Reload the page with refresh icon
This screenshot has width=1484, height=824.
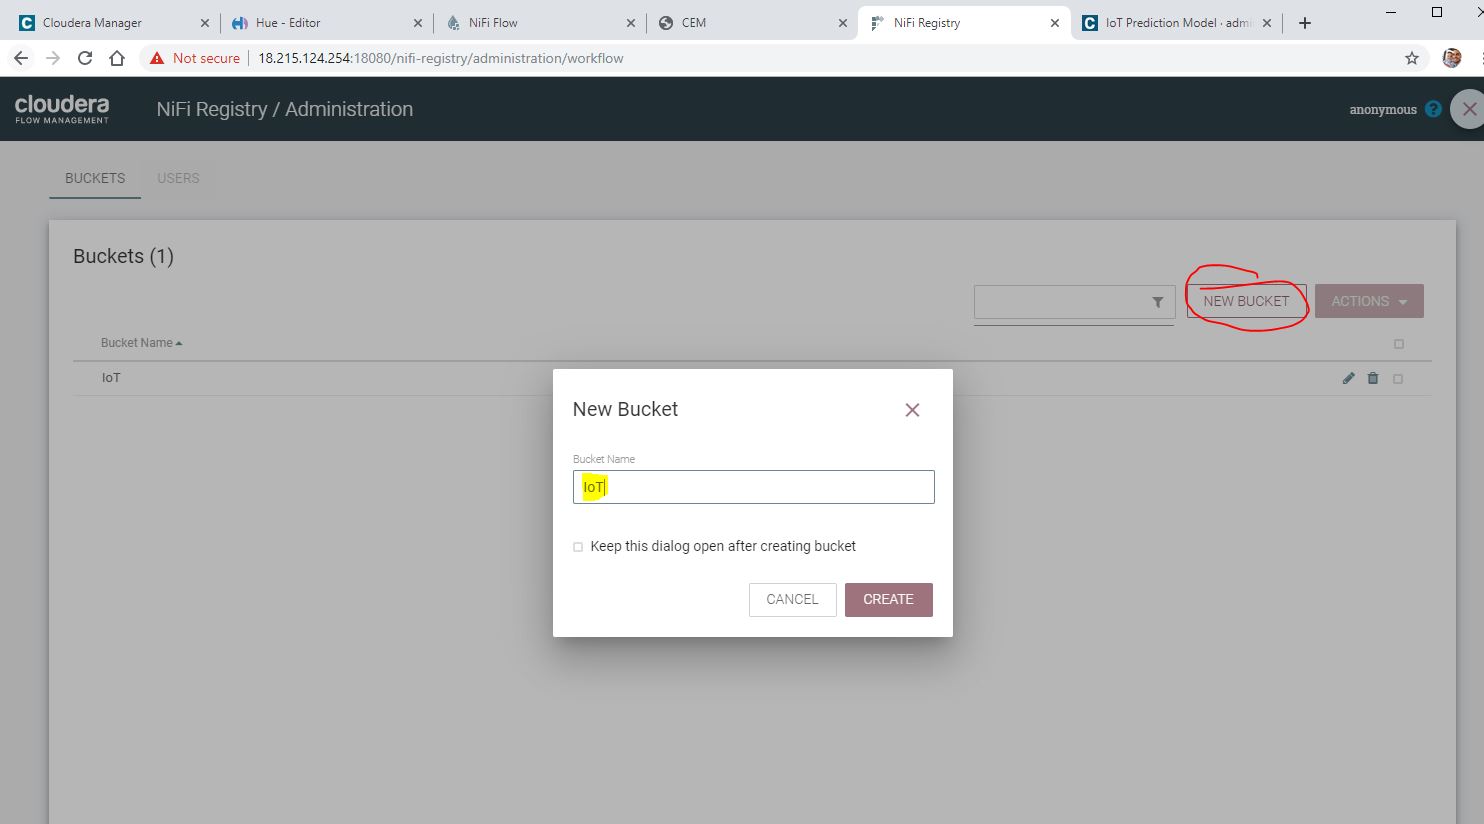85,58
